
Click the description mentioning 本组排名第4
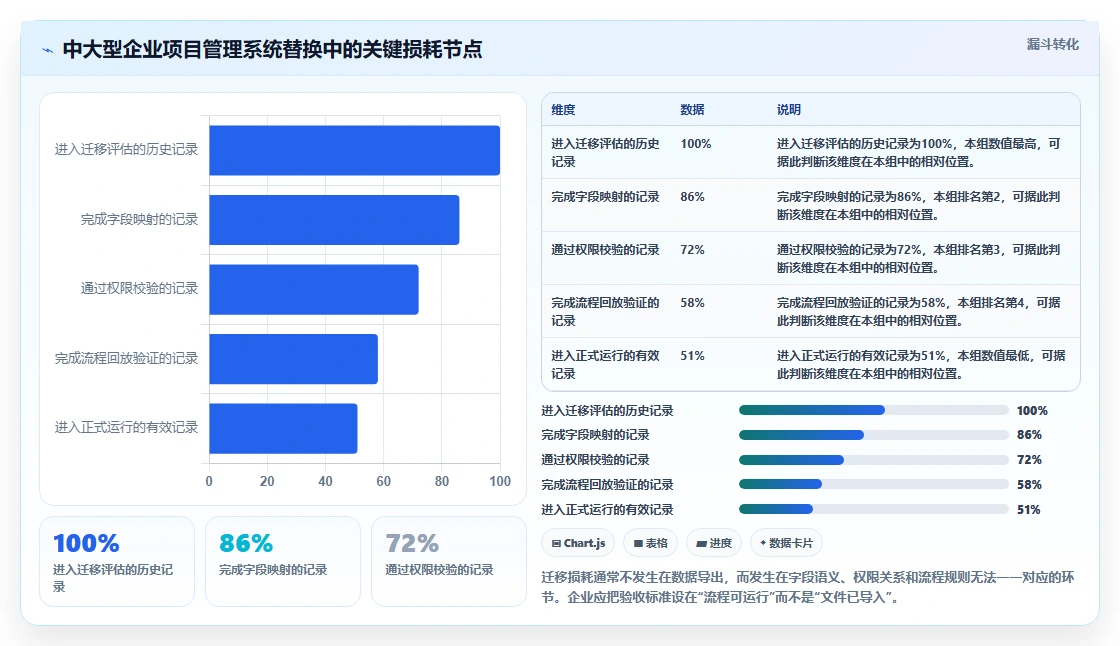(918, 312)
